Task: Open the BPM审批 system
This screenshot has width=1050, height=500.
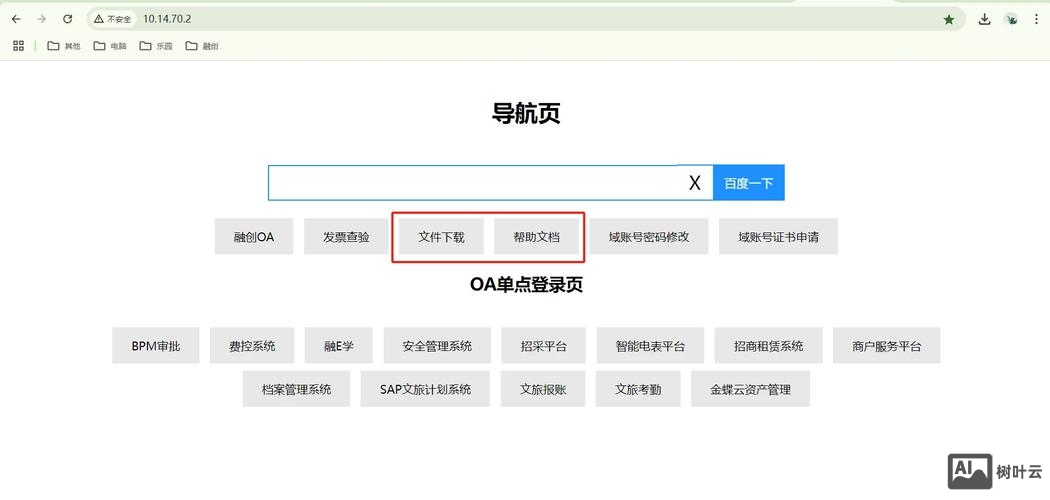Action: tap(155, 345)
